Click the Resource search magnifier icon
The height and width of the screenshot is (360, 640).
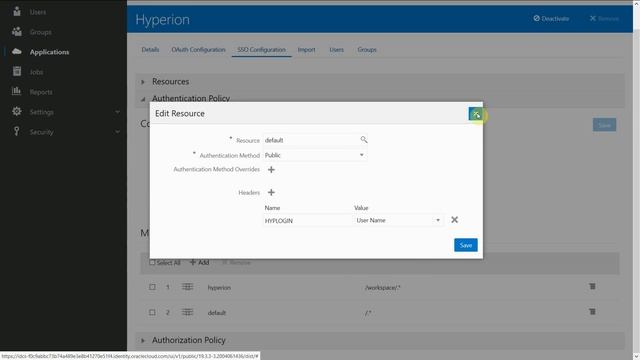(x=364, y=140)
